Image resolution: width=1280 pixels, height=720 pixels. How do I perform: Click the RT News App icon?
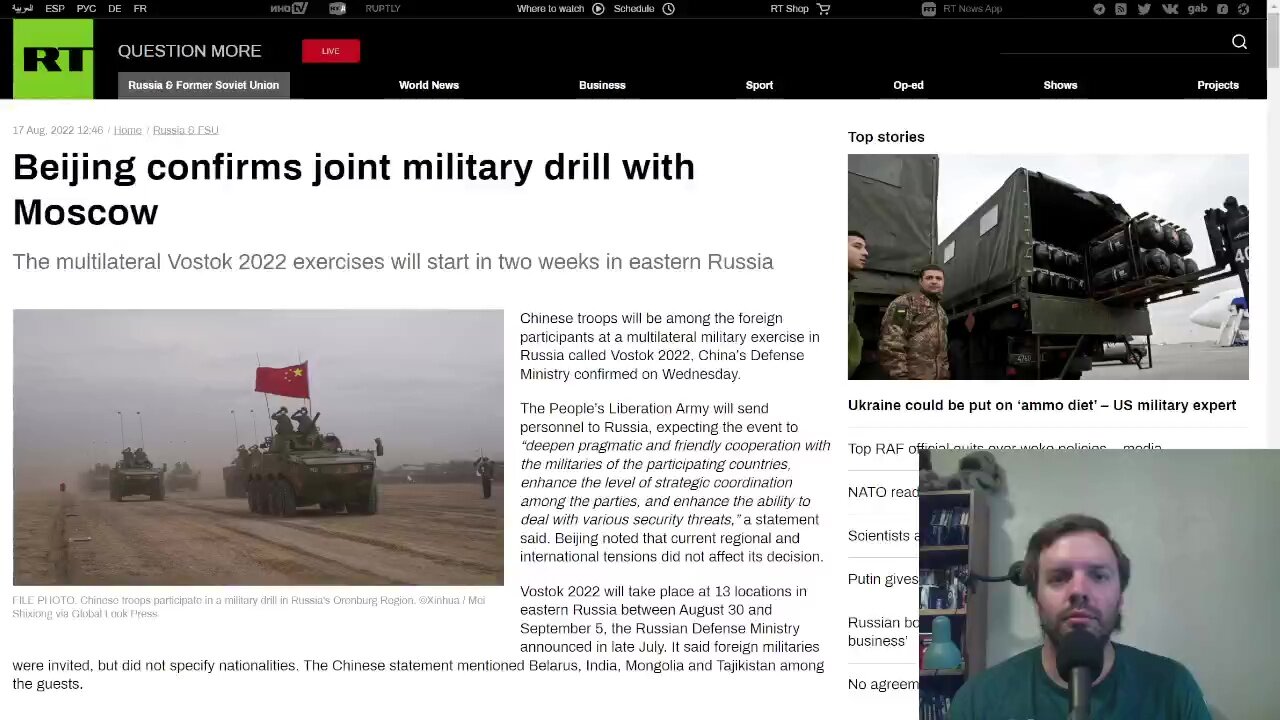[x=928, y=9]
